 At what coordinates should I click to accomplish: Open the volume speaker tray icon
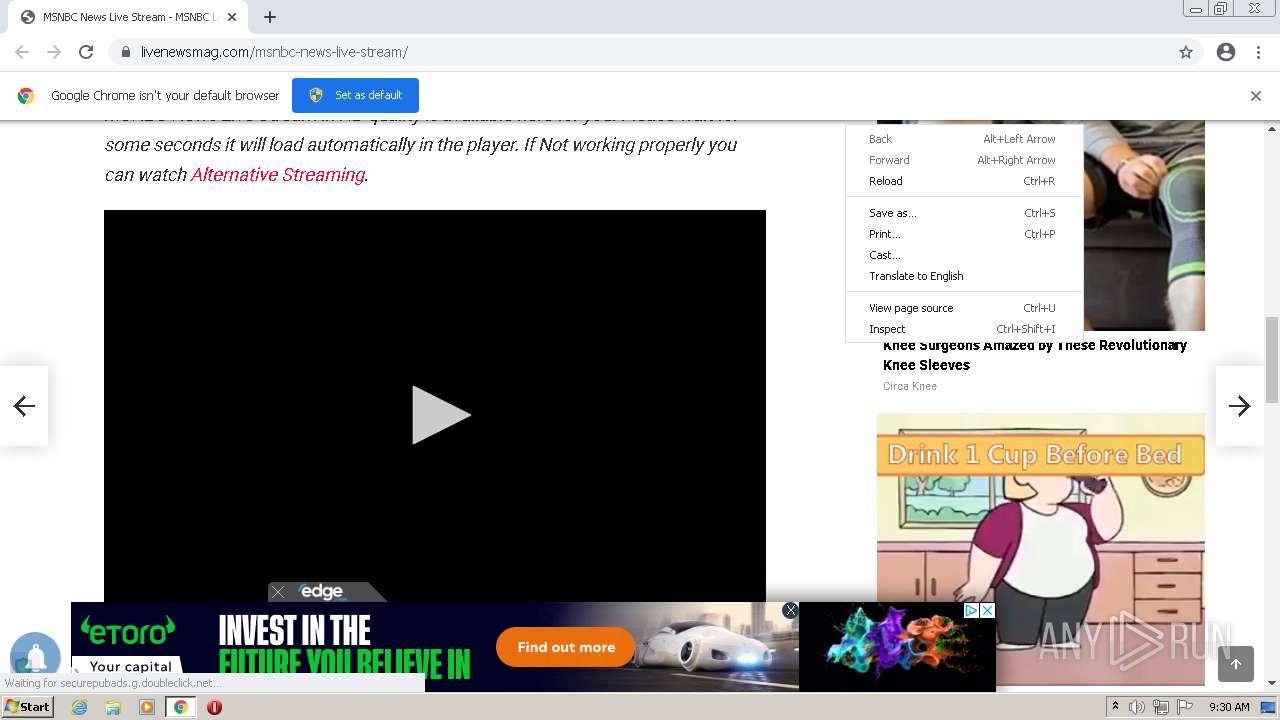click(1137, 707)
